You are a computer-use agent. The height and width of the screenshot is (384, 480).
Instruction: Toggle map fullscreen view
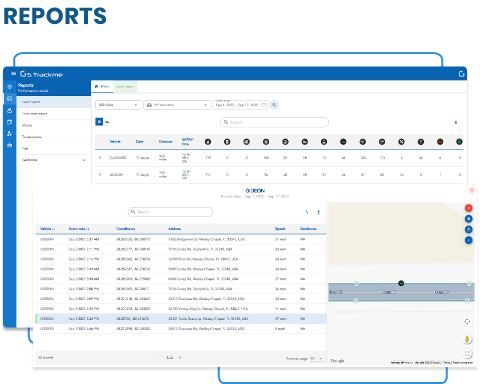click(x=467, y=354)
